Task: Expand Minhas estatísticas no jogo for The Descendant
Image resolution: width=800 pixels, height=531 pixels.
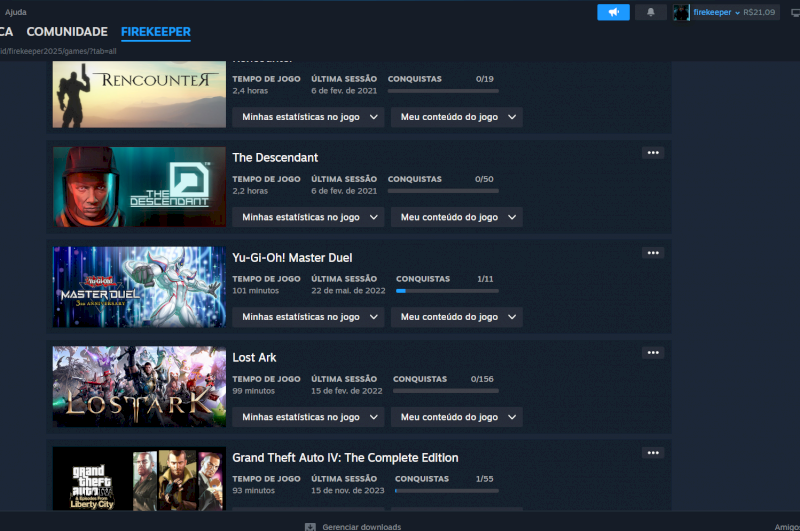Action: (308, 217)
